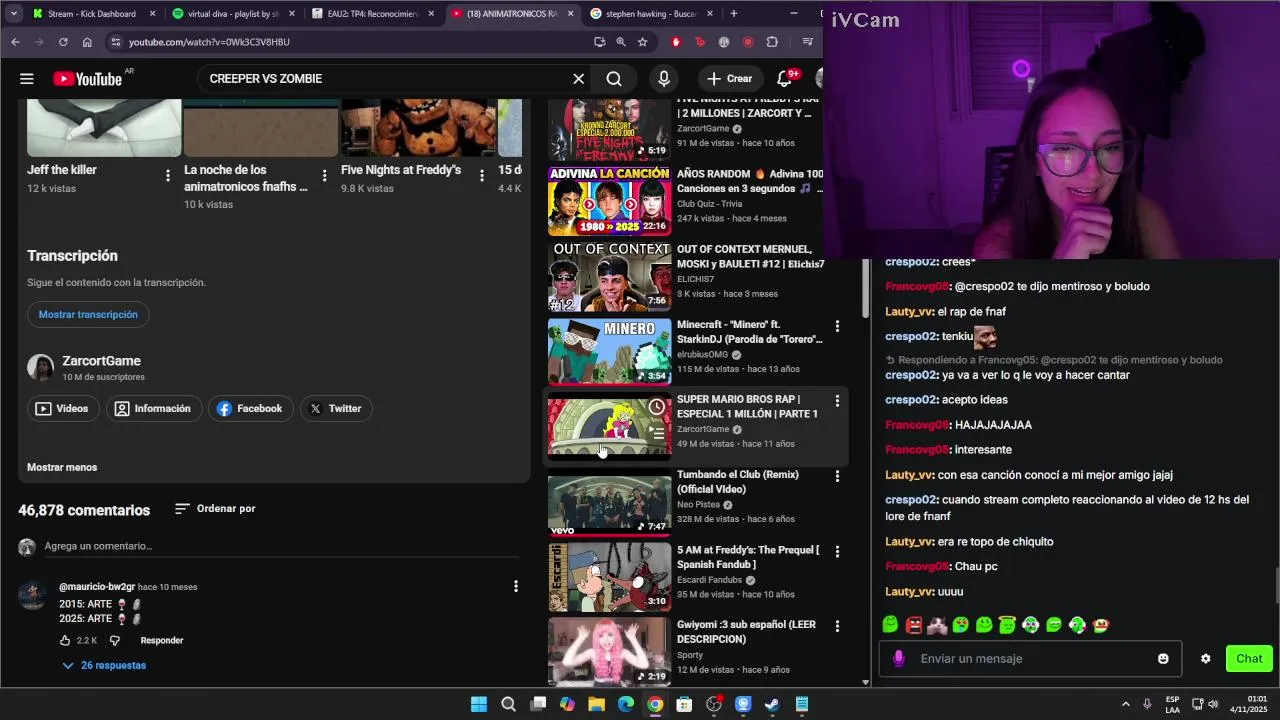Open options menu for mauricio-bw2gr comment

pyautogui.click(x=516, y=586)
